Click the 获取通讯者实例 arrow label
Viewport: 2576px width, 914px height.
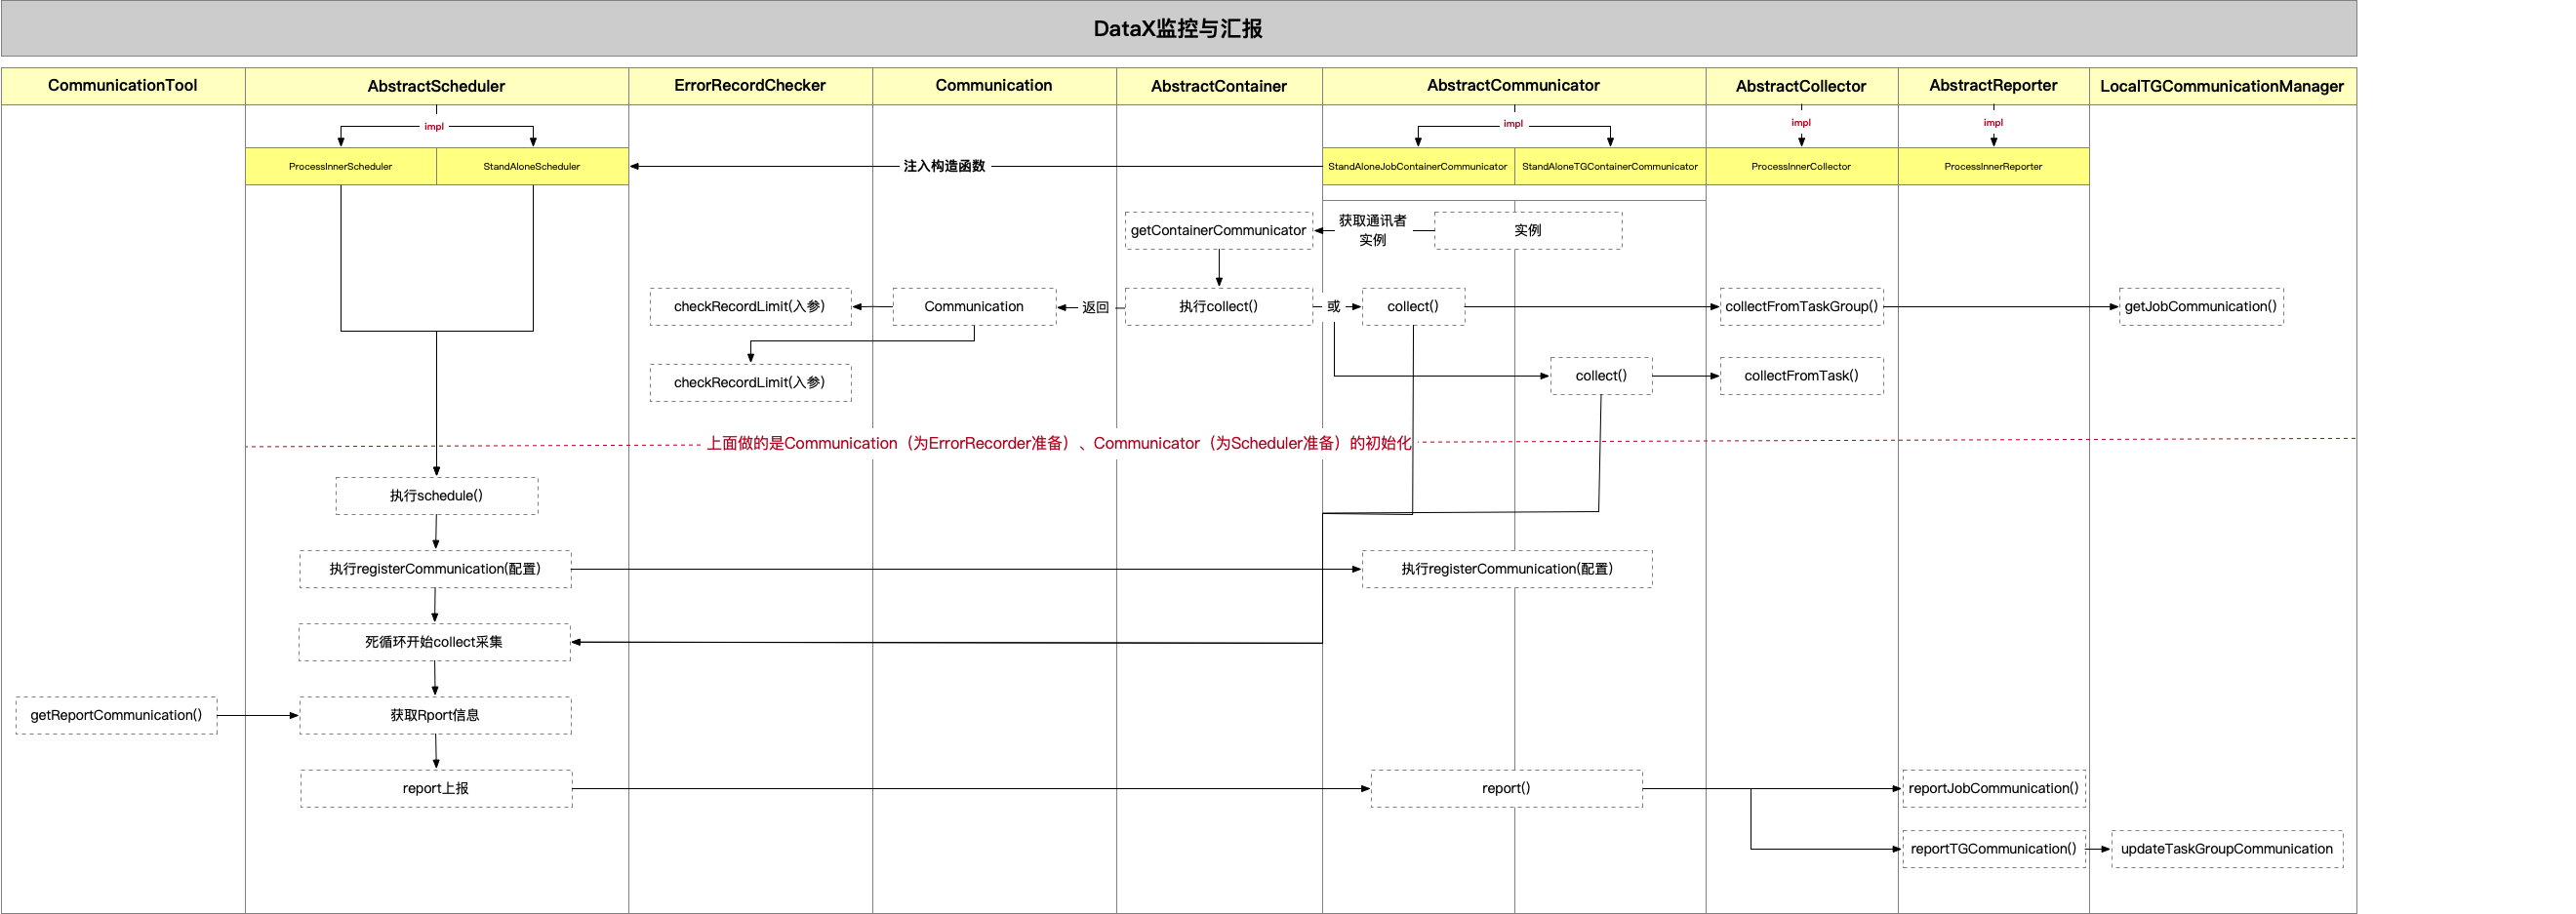[x=1373, y=230]
